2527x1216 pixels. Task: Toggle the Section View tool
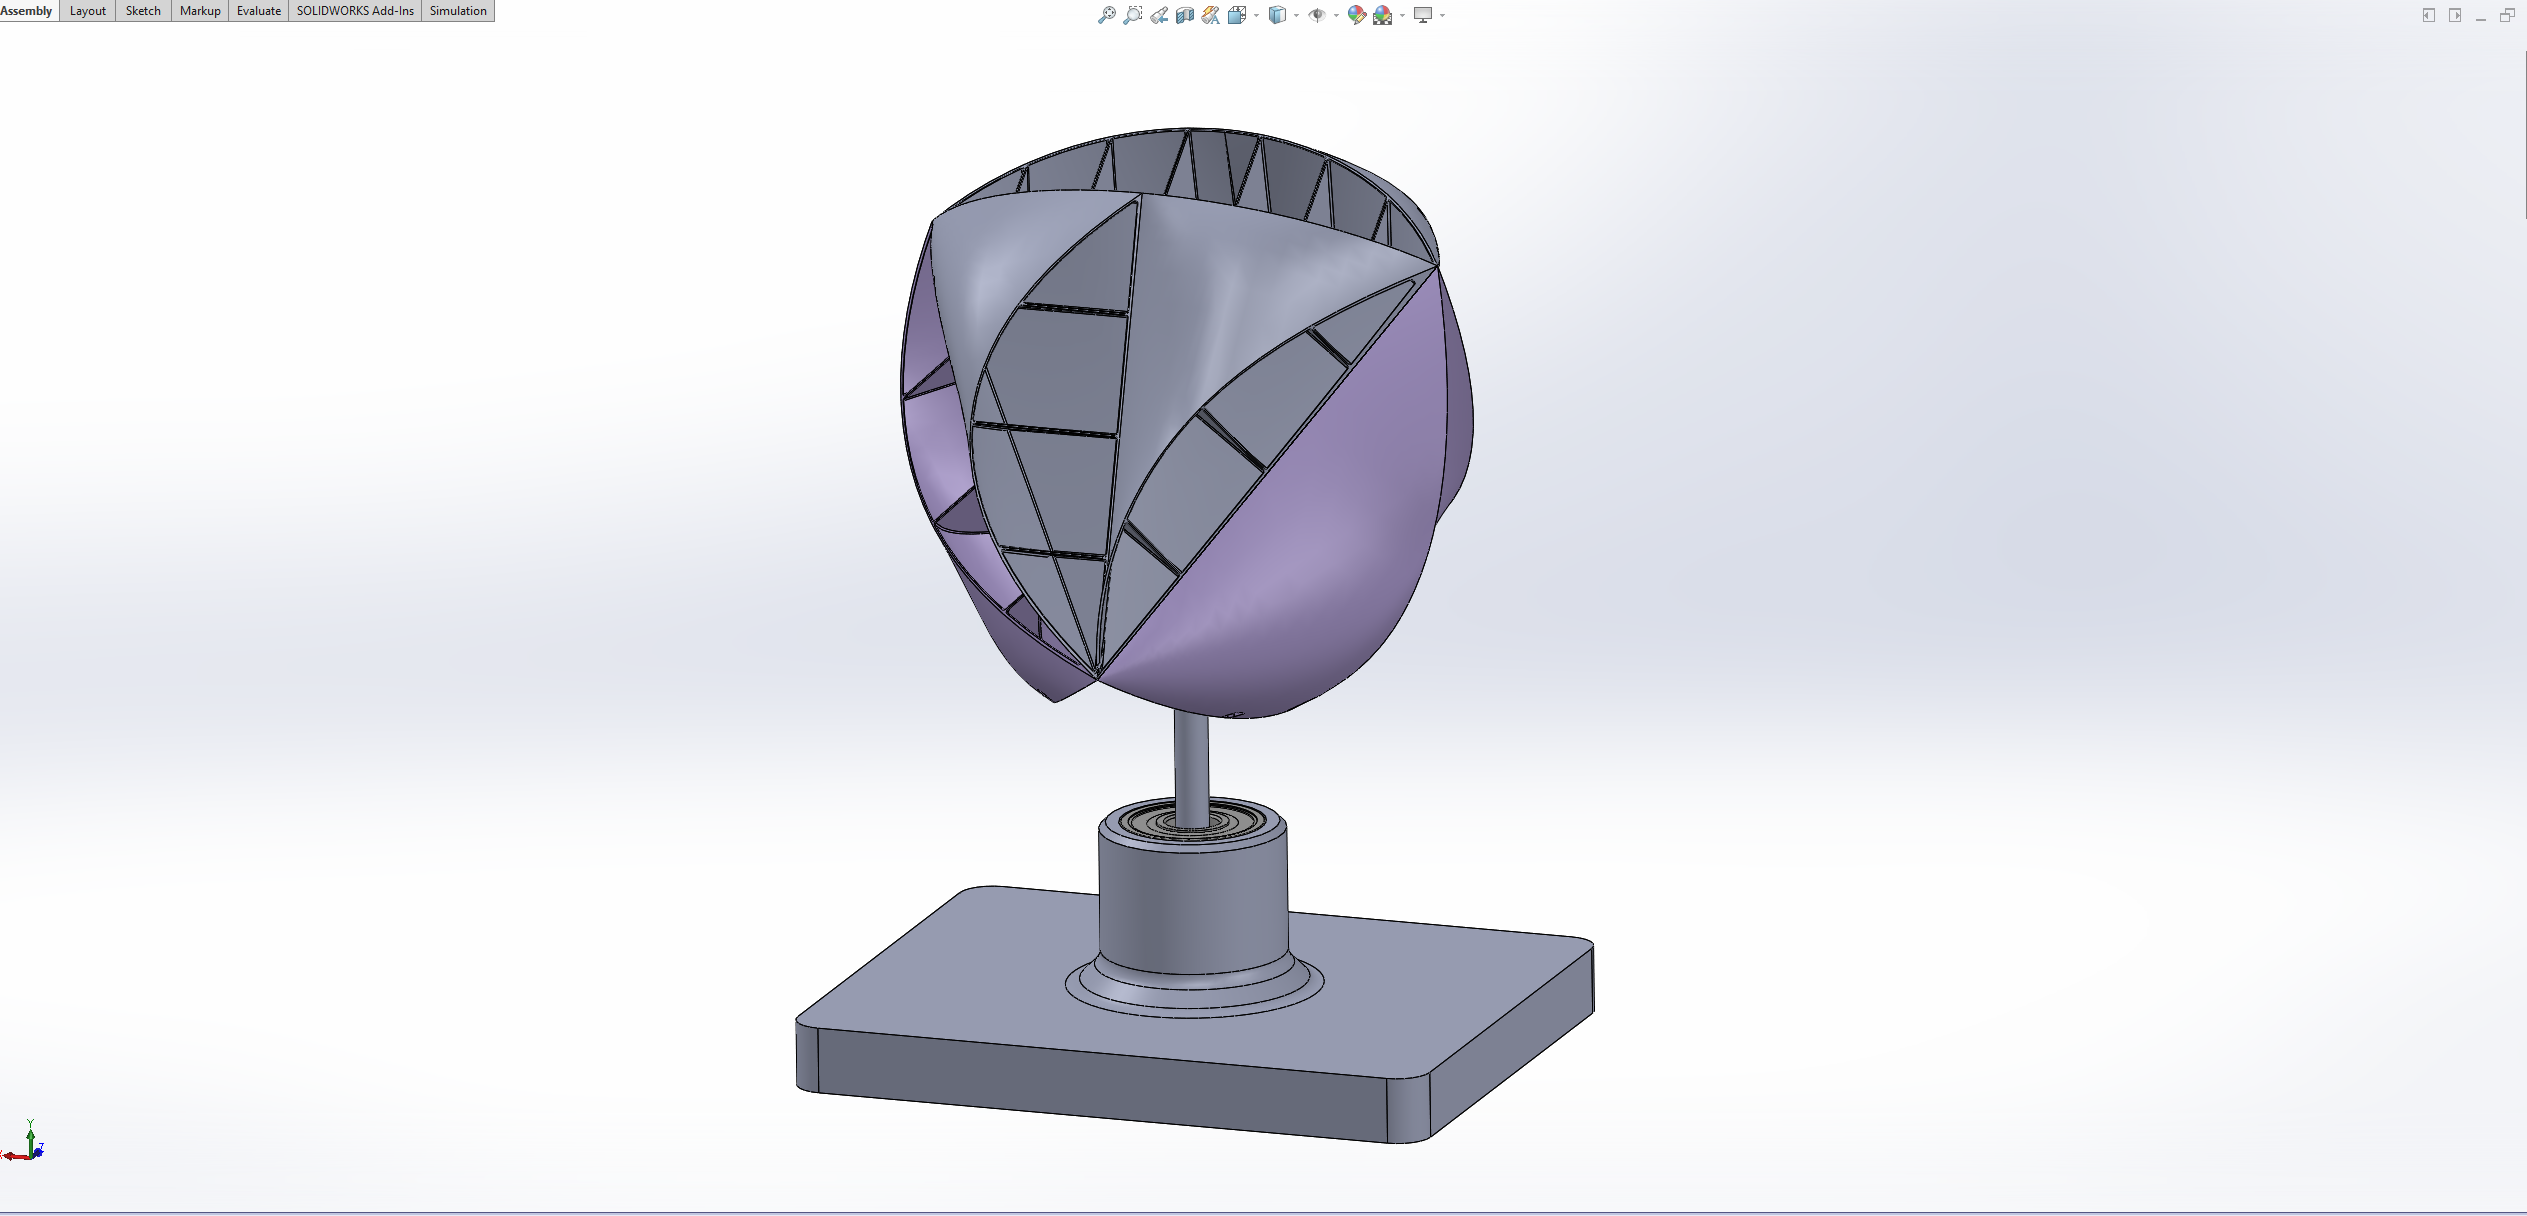point(1185,15)
